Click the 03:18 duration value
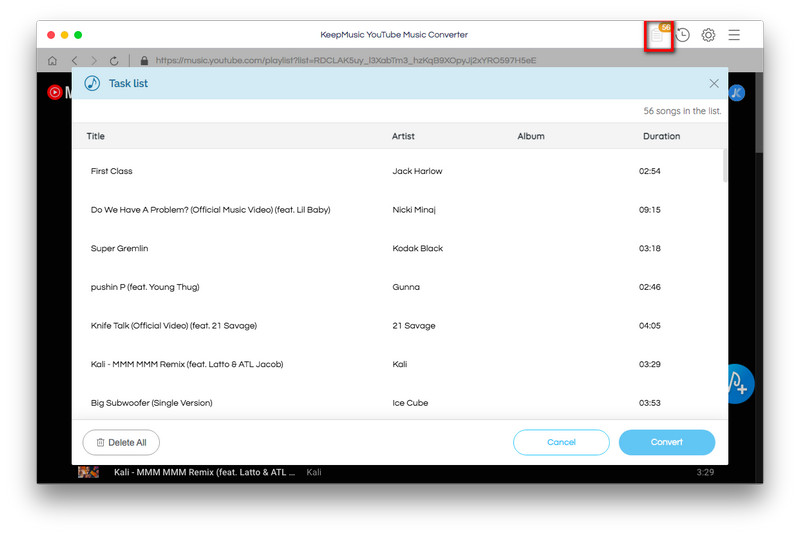 (x=649, y=248)
